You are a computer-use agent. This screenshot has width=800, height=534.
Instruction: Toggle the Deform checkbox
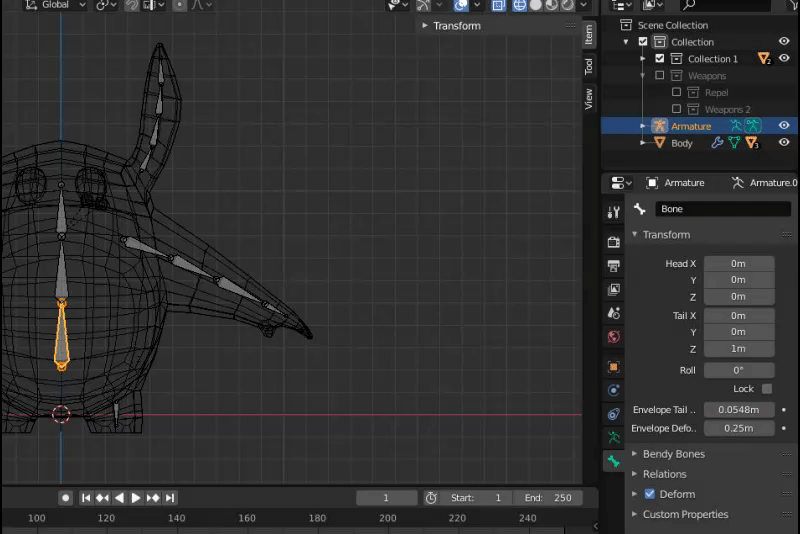click(649, 494)
